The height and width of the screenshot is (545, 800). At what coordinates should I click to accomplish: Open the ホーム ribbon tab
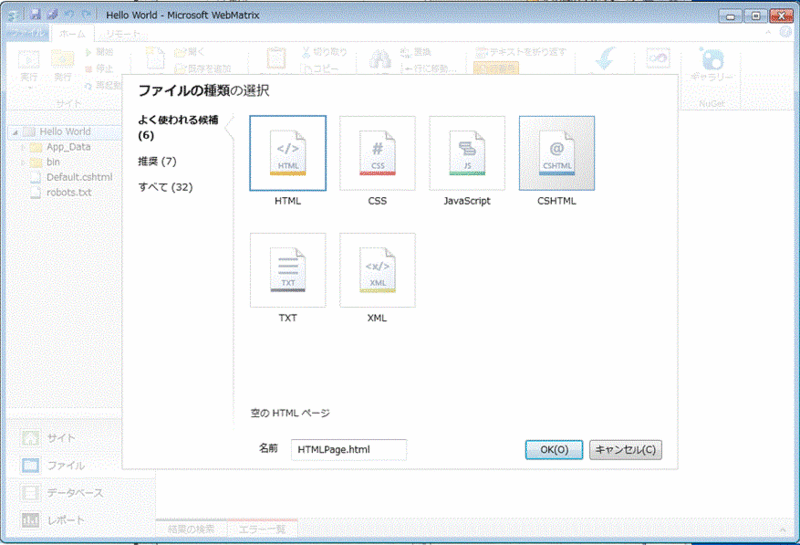[x=72, y=34]
